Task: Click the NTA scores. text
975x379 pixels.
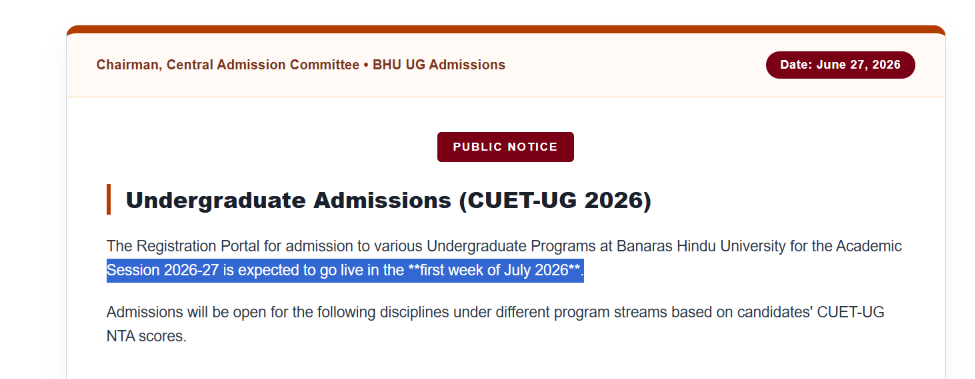Action: (147, 337)
